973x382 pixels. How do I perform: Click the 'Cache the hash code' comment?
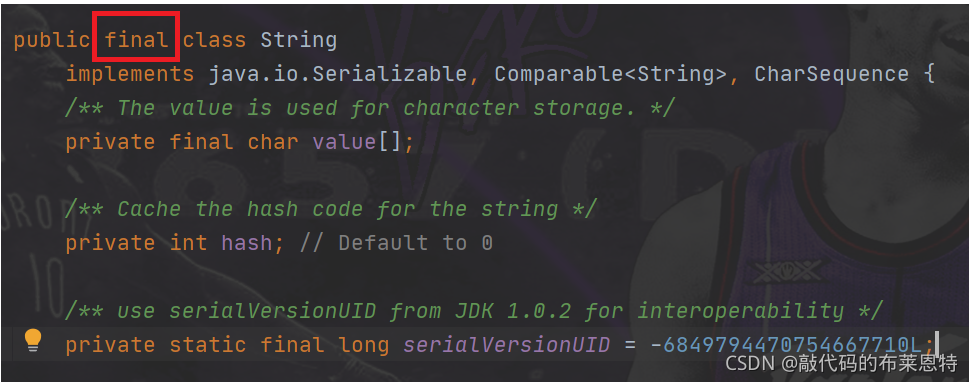[331, 210]
